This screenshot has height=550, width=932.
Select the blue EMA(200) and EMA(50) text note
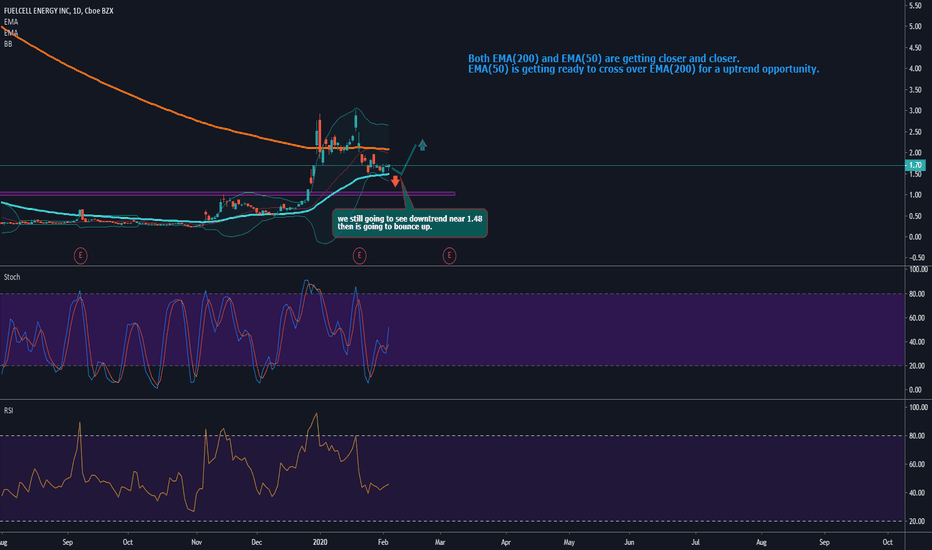tap(643, 64)
